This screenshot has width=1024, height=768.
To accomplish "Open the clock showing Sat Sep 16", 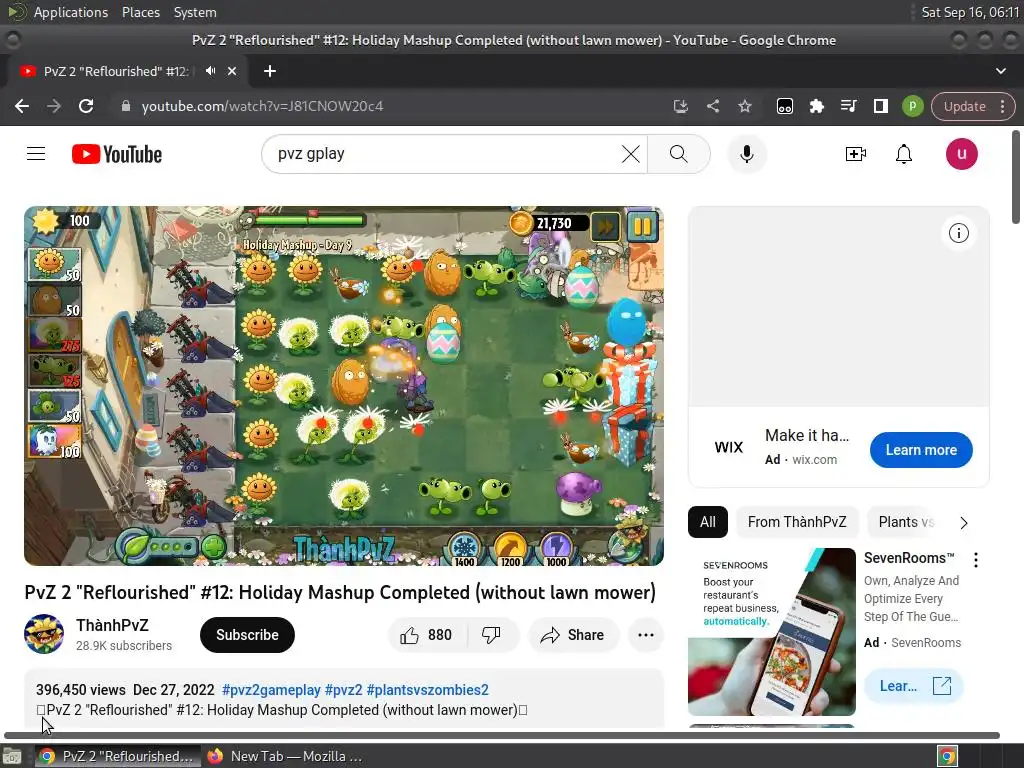I will (970, 12).
